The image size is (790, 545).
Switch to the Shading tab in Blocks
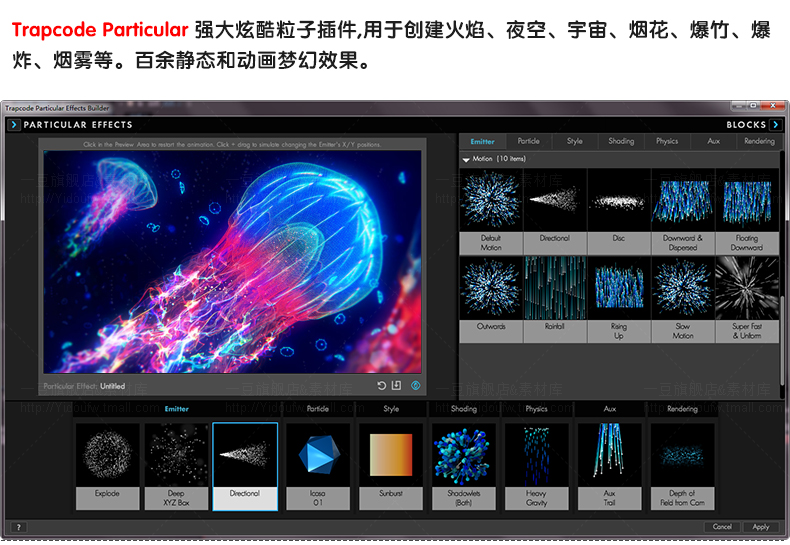[x=621, y=142]
